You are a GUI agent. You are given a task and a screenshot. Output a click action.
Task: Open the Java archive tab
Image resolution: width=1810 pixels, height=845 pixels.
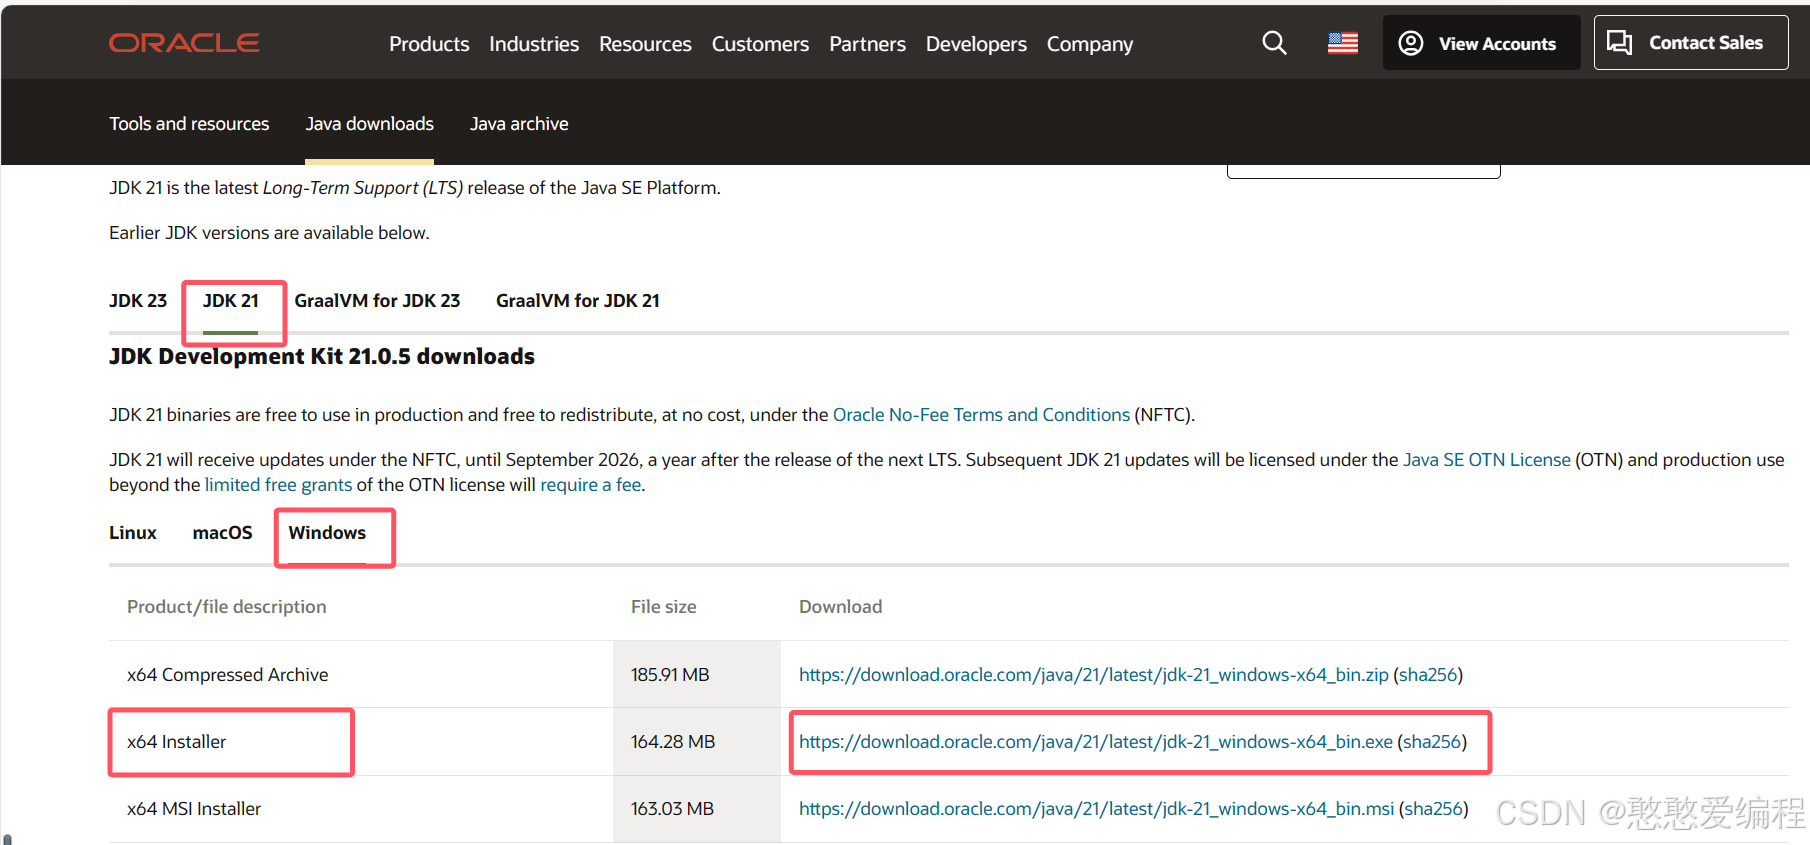(519, 124)
